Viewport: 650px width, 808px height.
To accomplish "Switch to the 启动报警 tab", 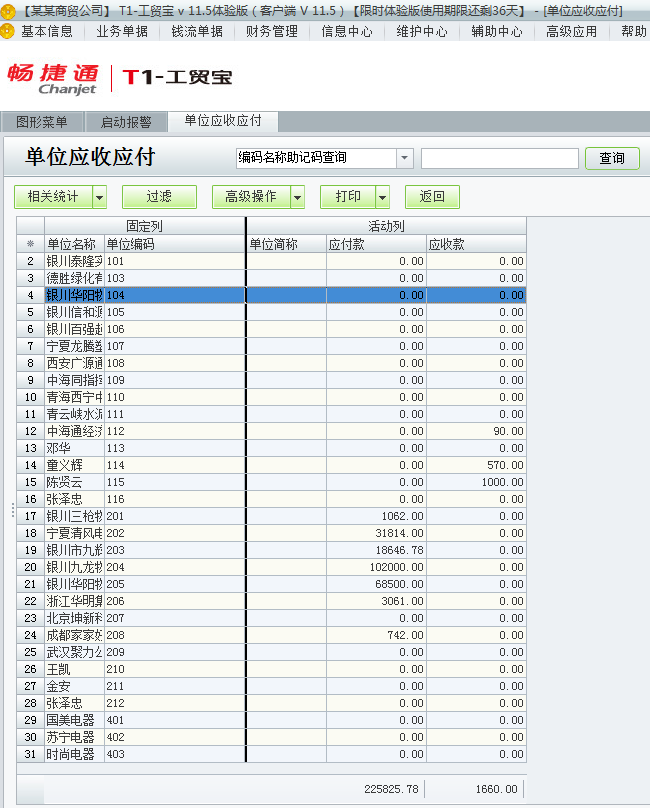I will click(x=126, y=122).
